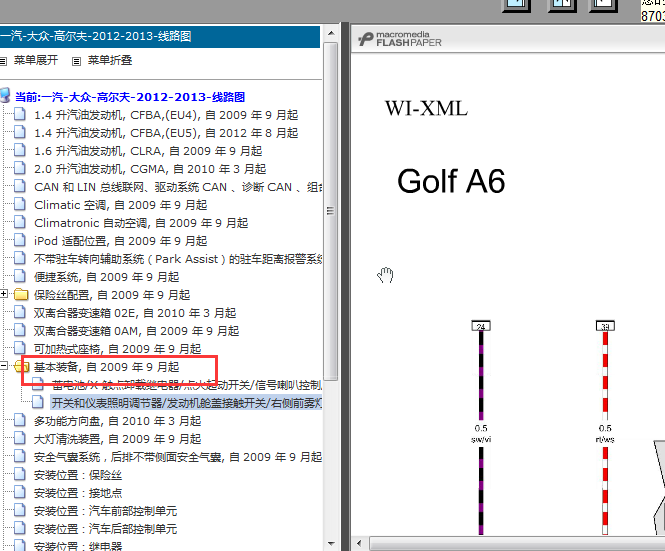Viewport: 665px width, 551px height.
Task: Open the current node 当前:一汽-大众-高尔夫-2012-2013-线路图
Action: 130,97
